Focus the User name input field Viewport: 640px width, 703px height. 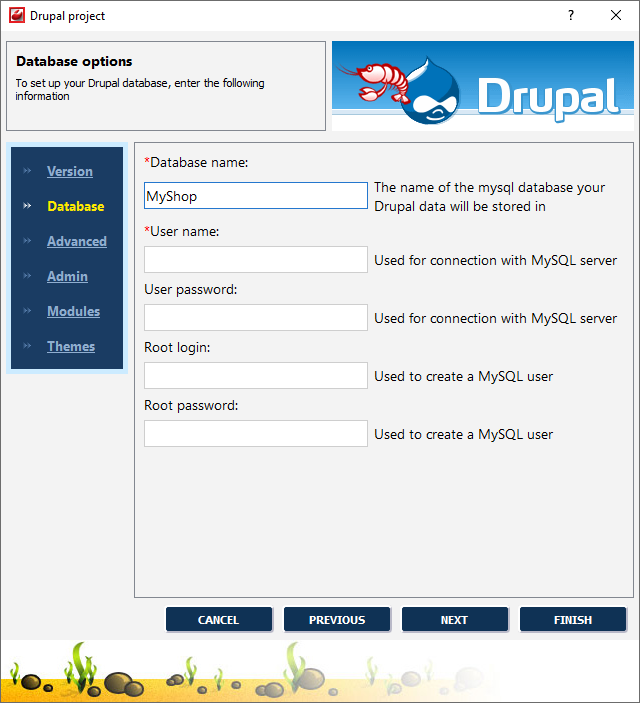(x=256, y=259)
